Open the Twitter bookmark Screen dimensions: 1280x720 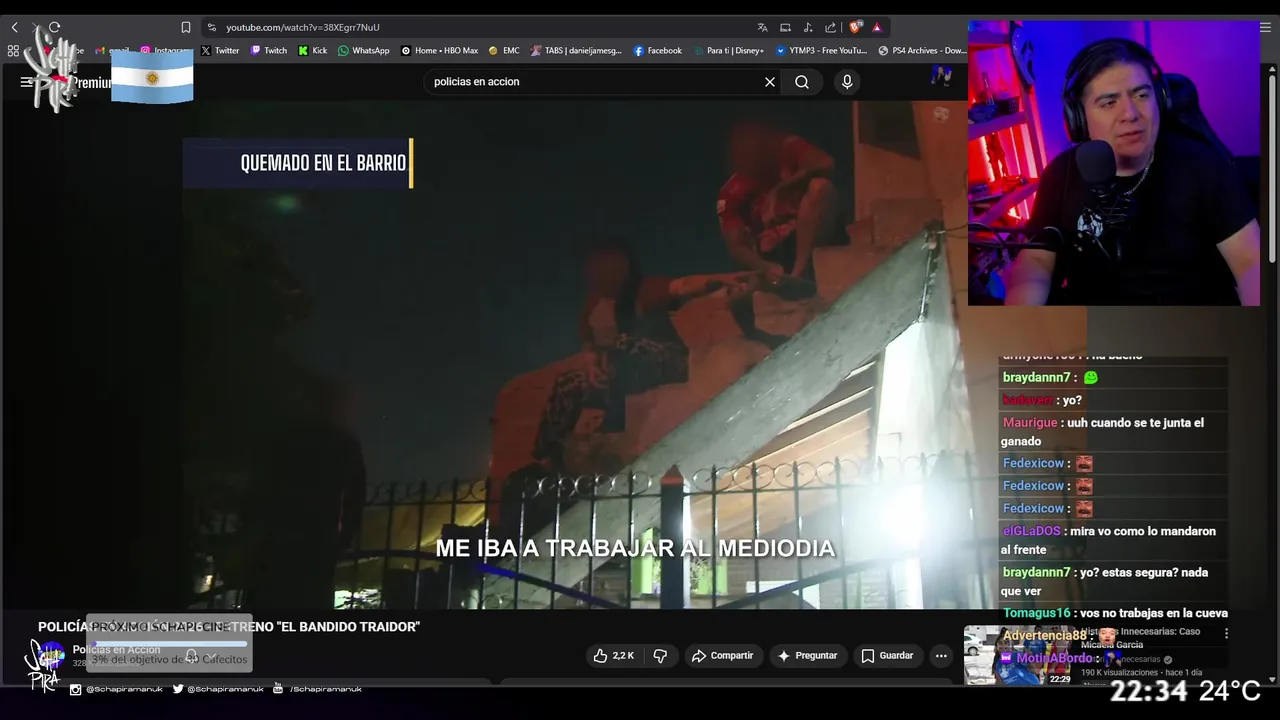[220, 50]
